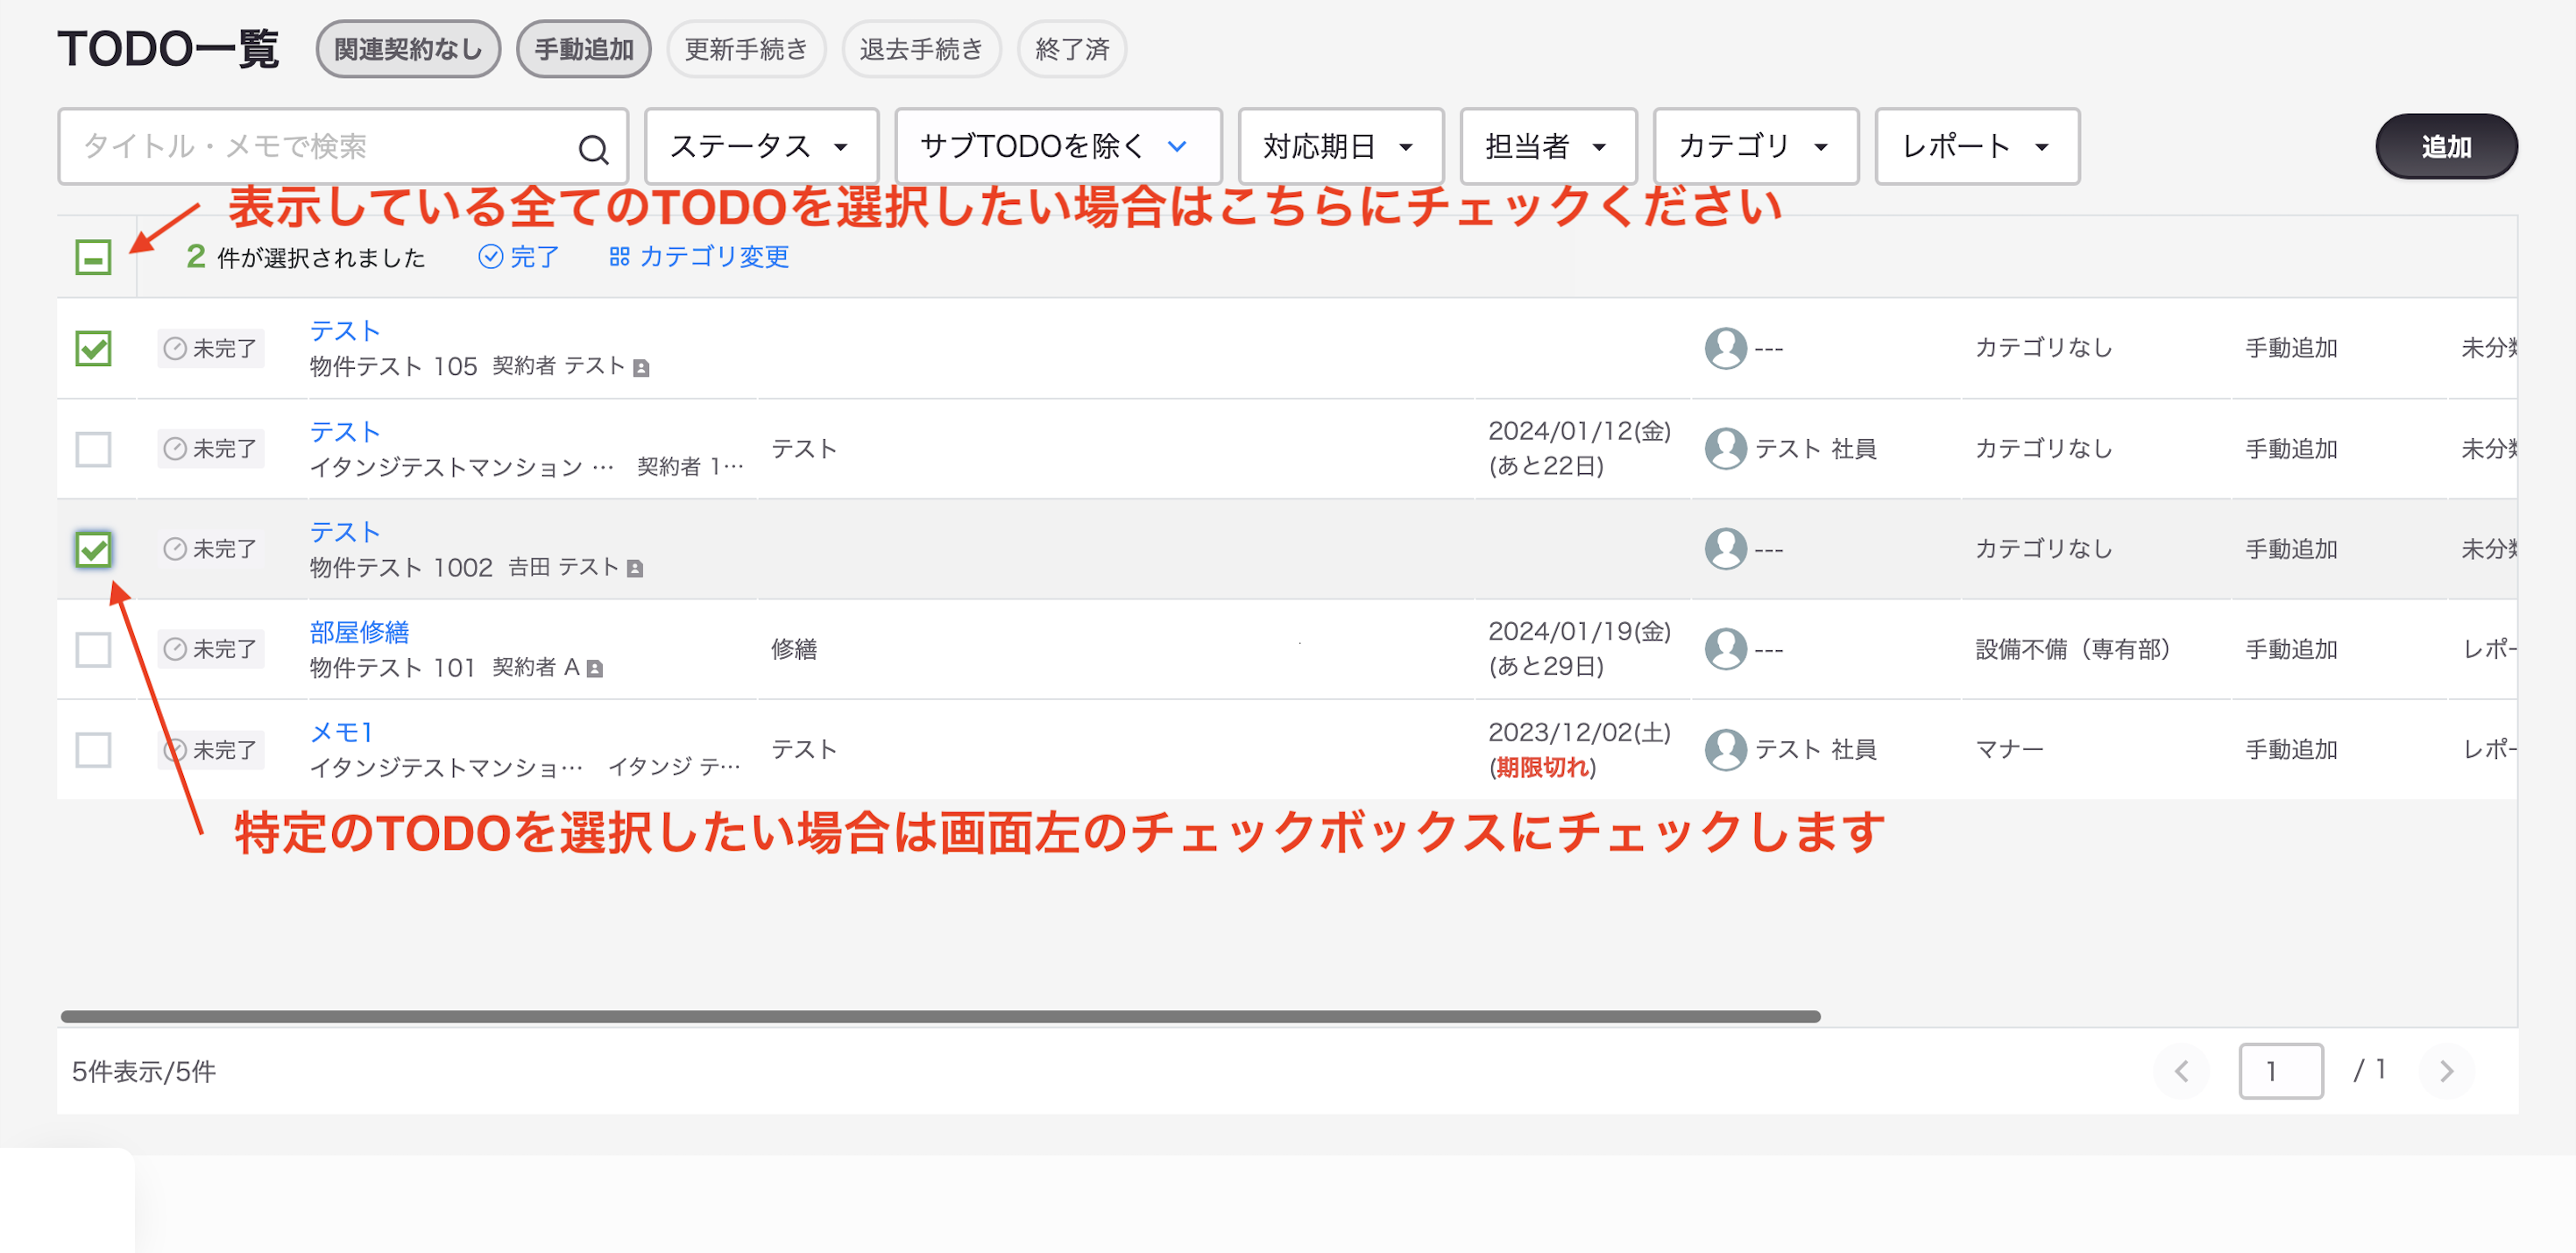Open テスト link for 物件テスト 1002
This screenshot has height=1253, width=2576.
(345, 532)
